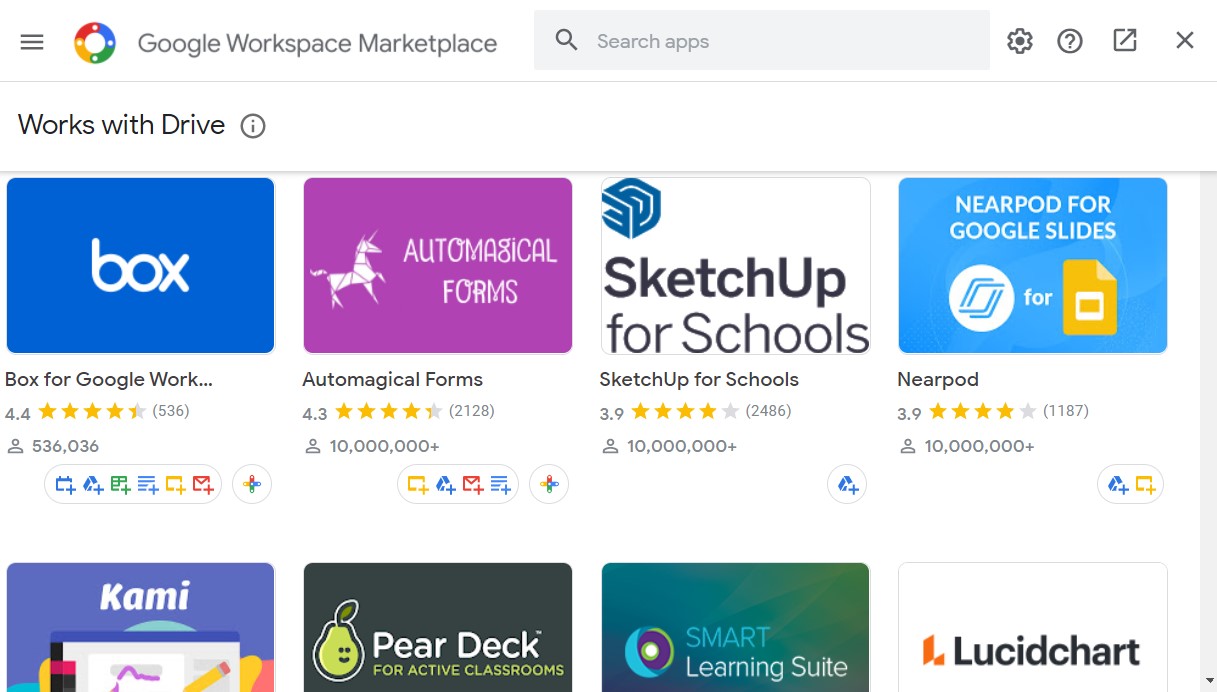Click Box's Slides add-on icon

click(176, 485)
